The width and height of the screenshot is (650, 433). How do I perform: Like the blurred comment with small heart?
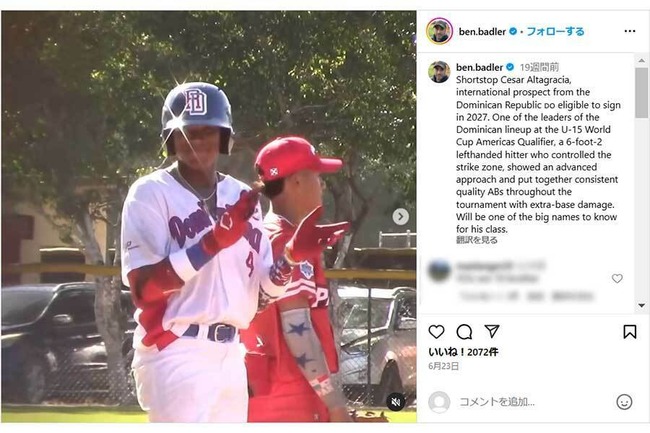coord(617,278)
